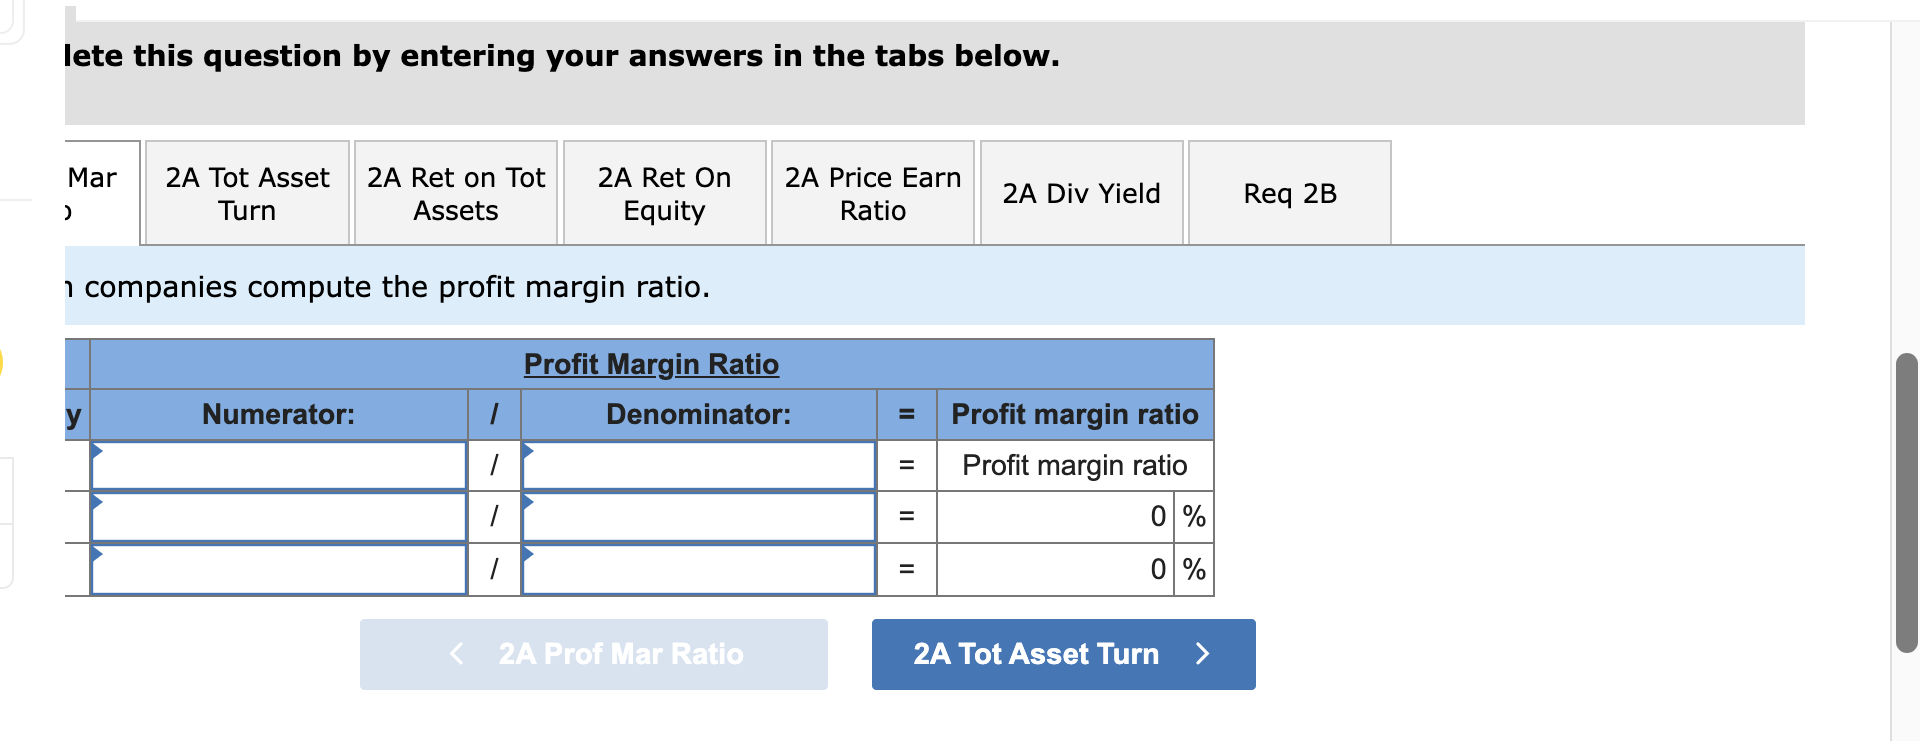1920x754 pixels.
Task: Click the back chevron on 2A Prof Mar Ratio
Action: (x=456, y=654)
